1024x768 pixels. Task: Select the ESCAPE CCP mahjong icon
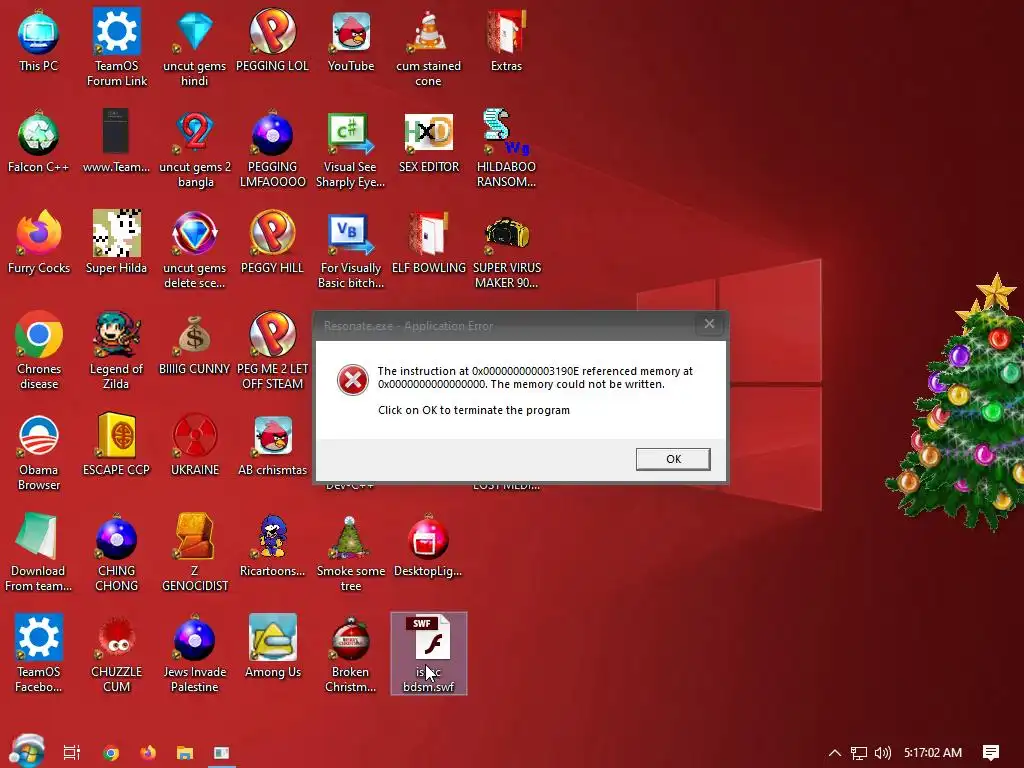tap(116, 445)
